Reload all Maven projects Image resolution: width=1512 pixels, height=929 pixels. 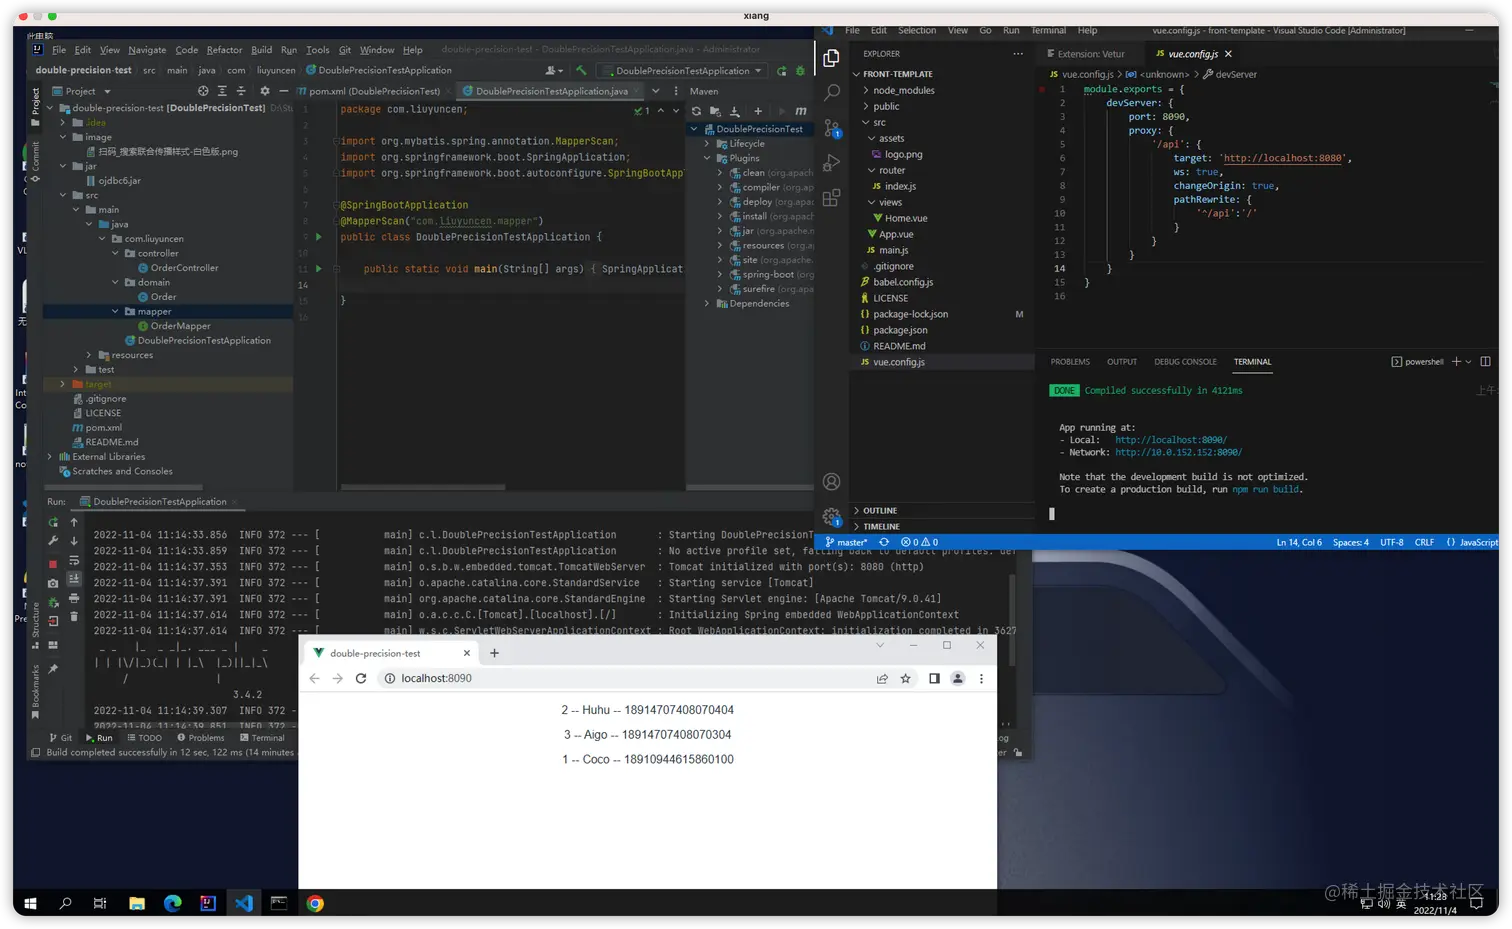696,111
